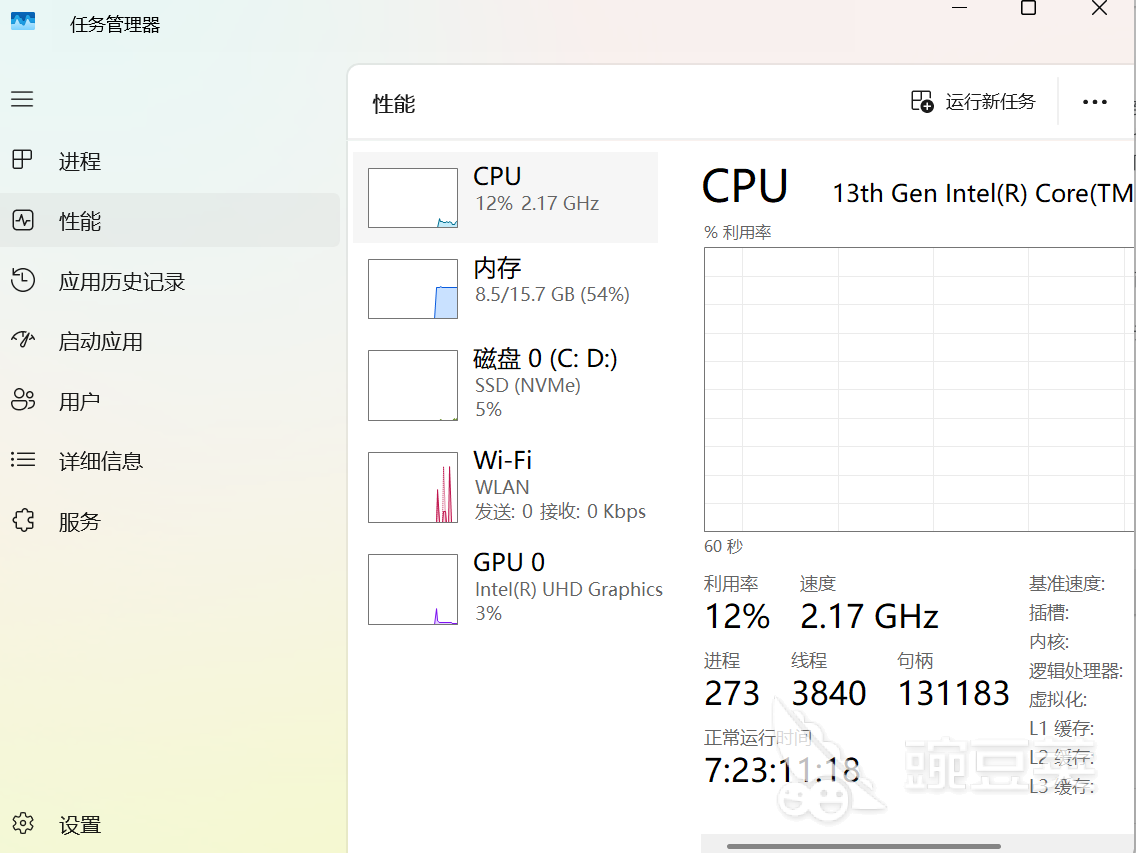
Task: Click the 虚拟化: label
Action: coord(1058,699)
